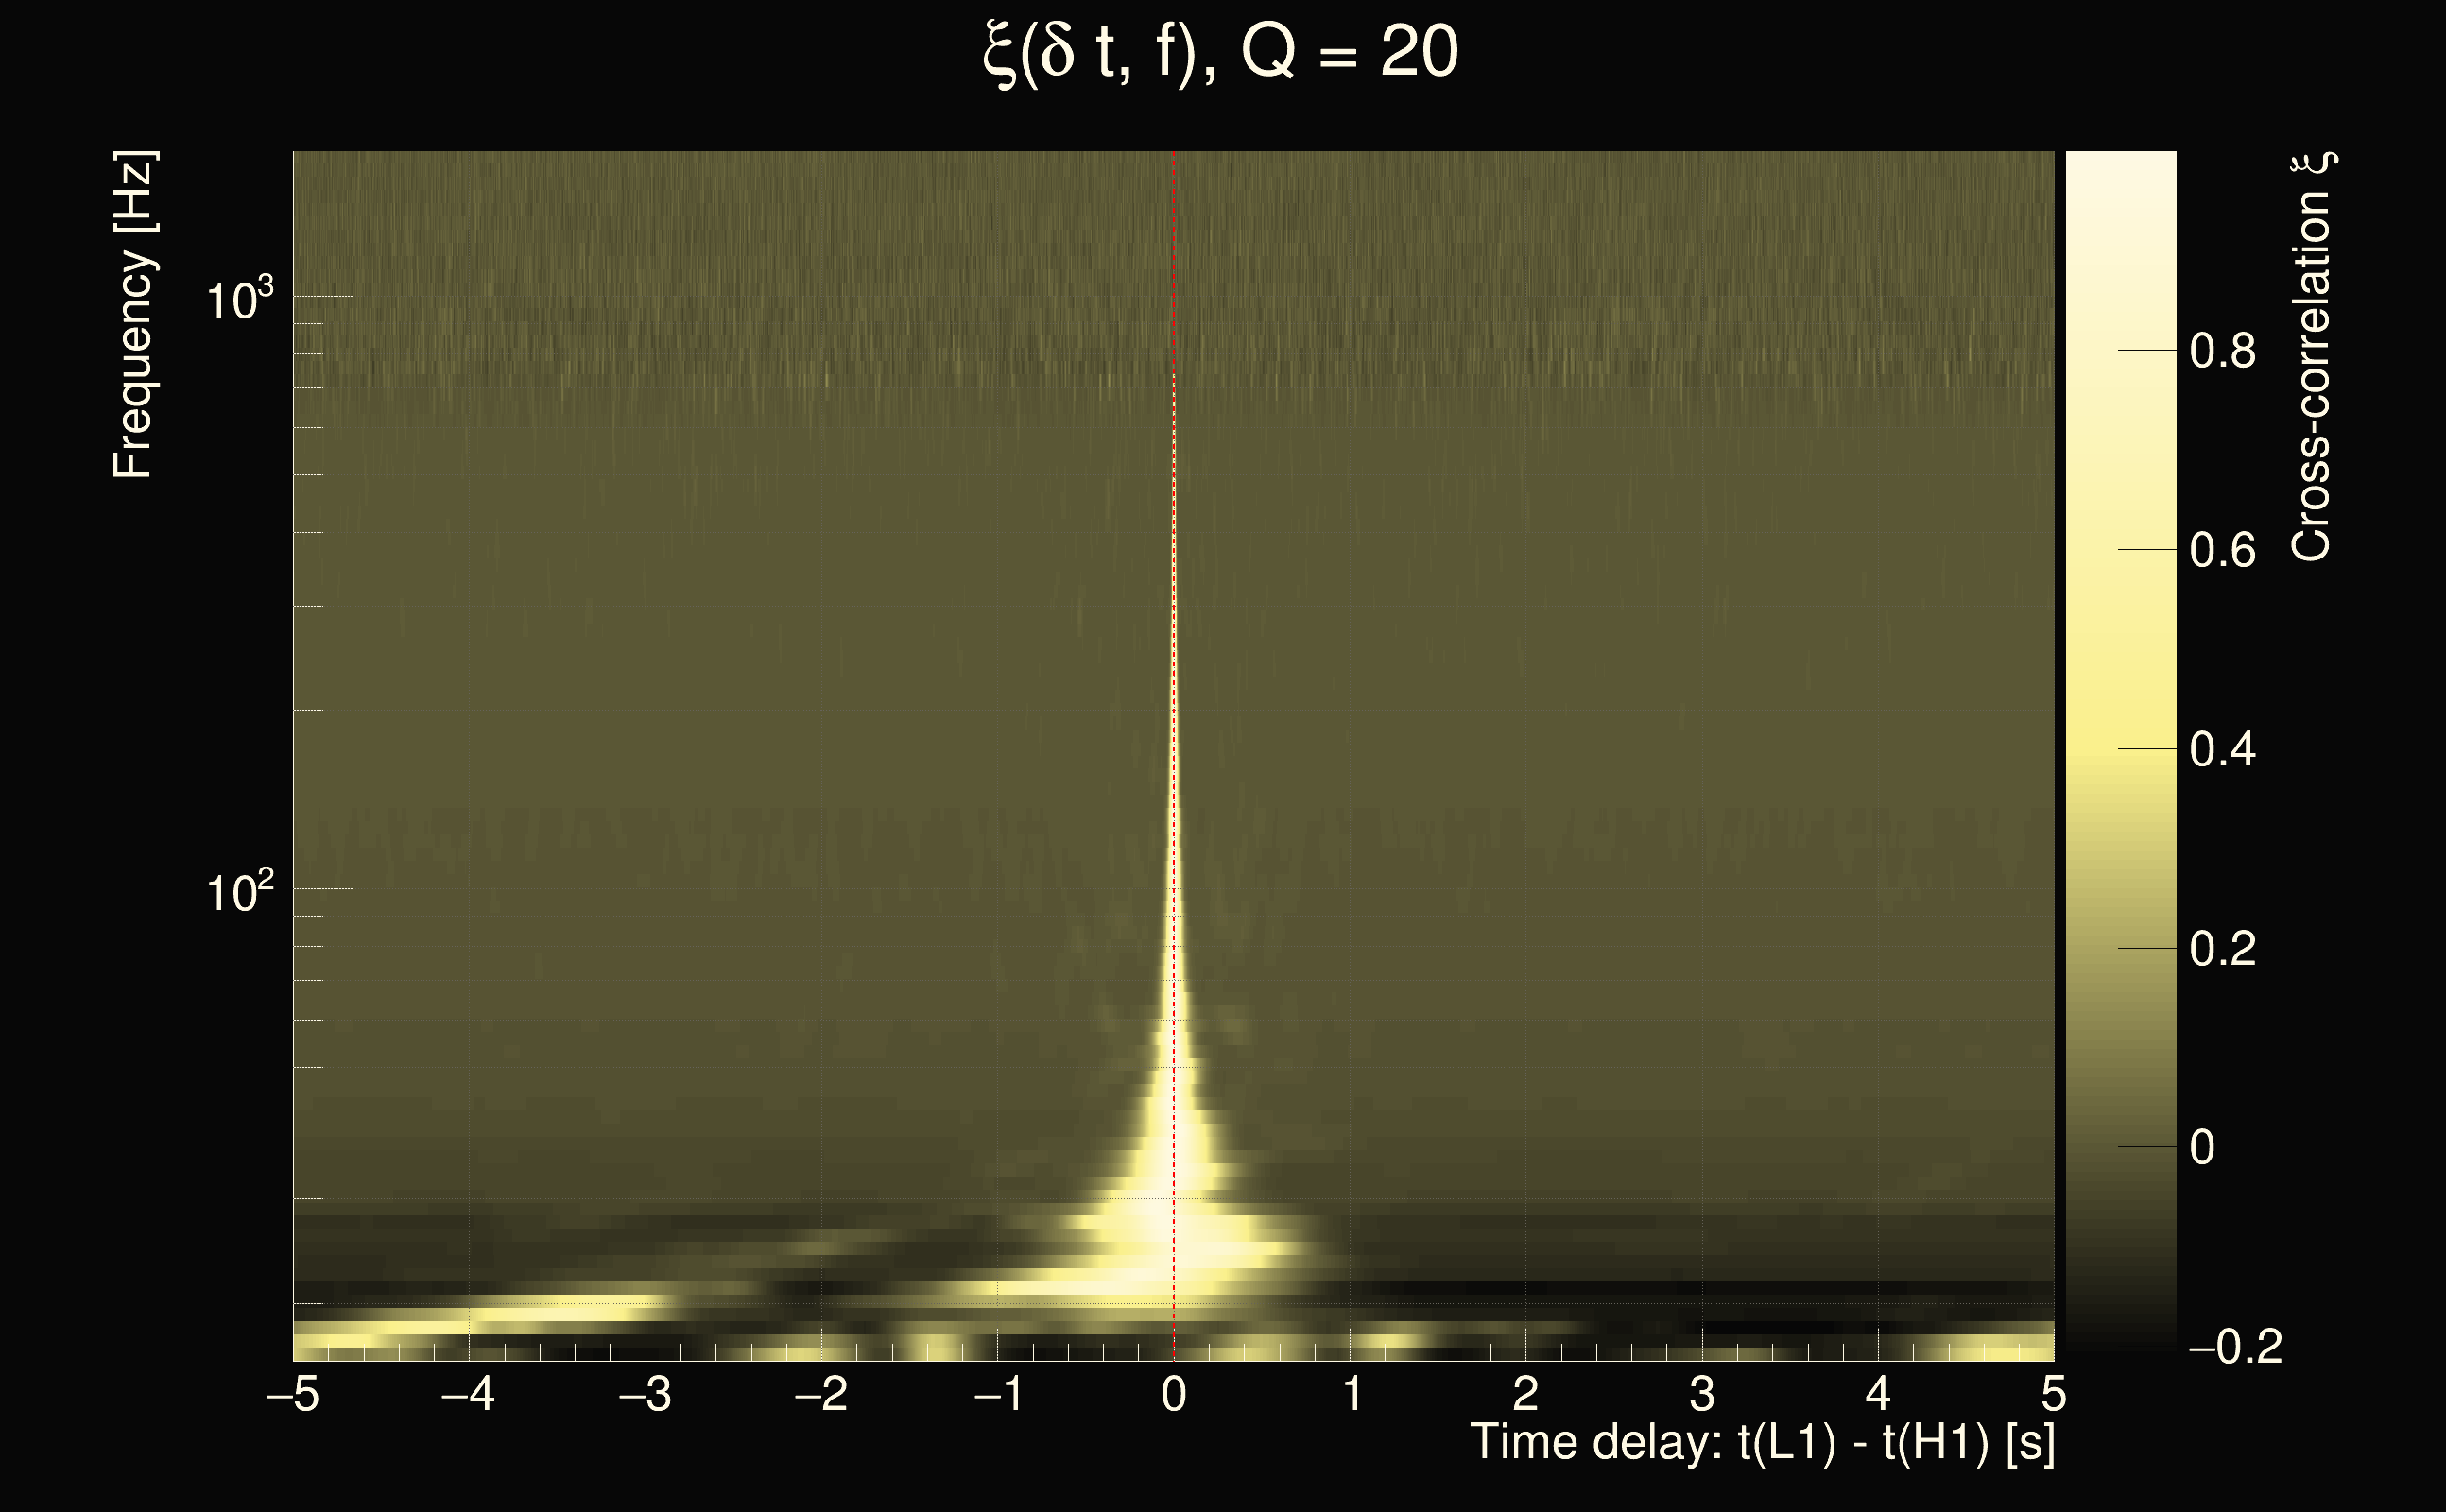Click the −3 tick label on time axis
The height and width of the screenshot is (1512, 2446).
point(645,1394)
